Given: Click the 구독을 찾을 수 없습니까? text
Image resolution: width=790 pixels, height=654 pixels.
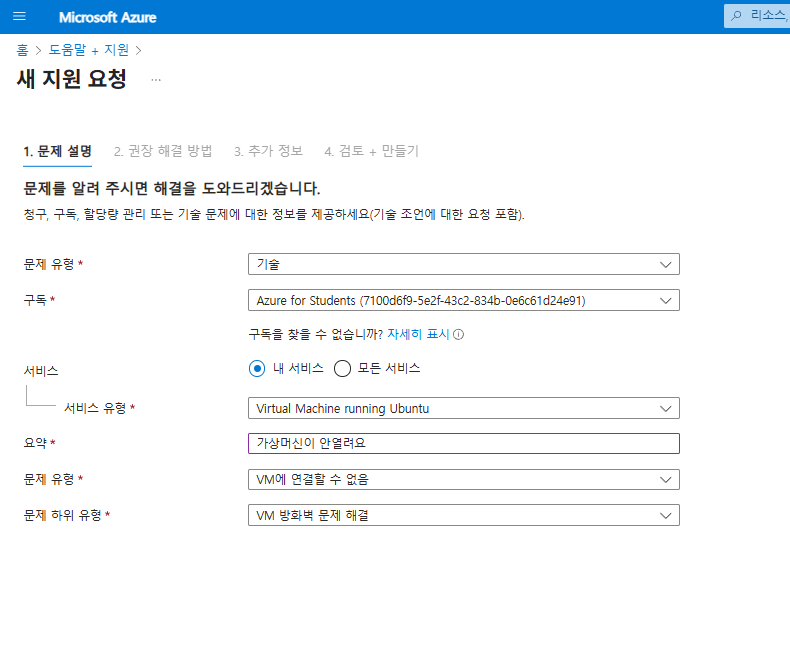Looking at the screenshot, I should pyautogui.click(x=315, y=334).
